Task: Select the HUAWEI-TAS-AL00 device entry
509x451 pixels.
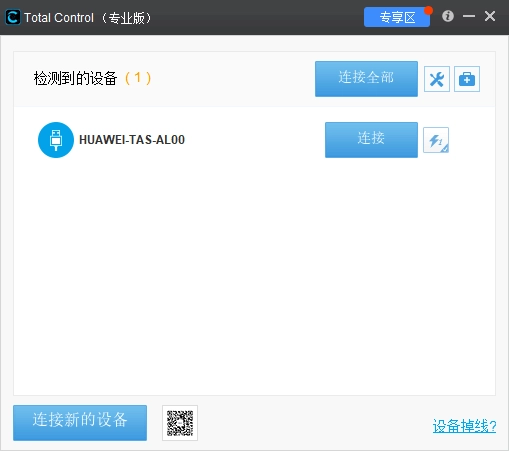Action: click(132, 140)
